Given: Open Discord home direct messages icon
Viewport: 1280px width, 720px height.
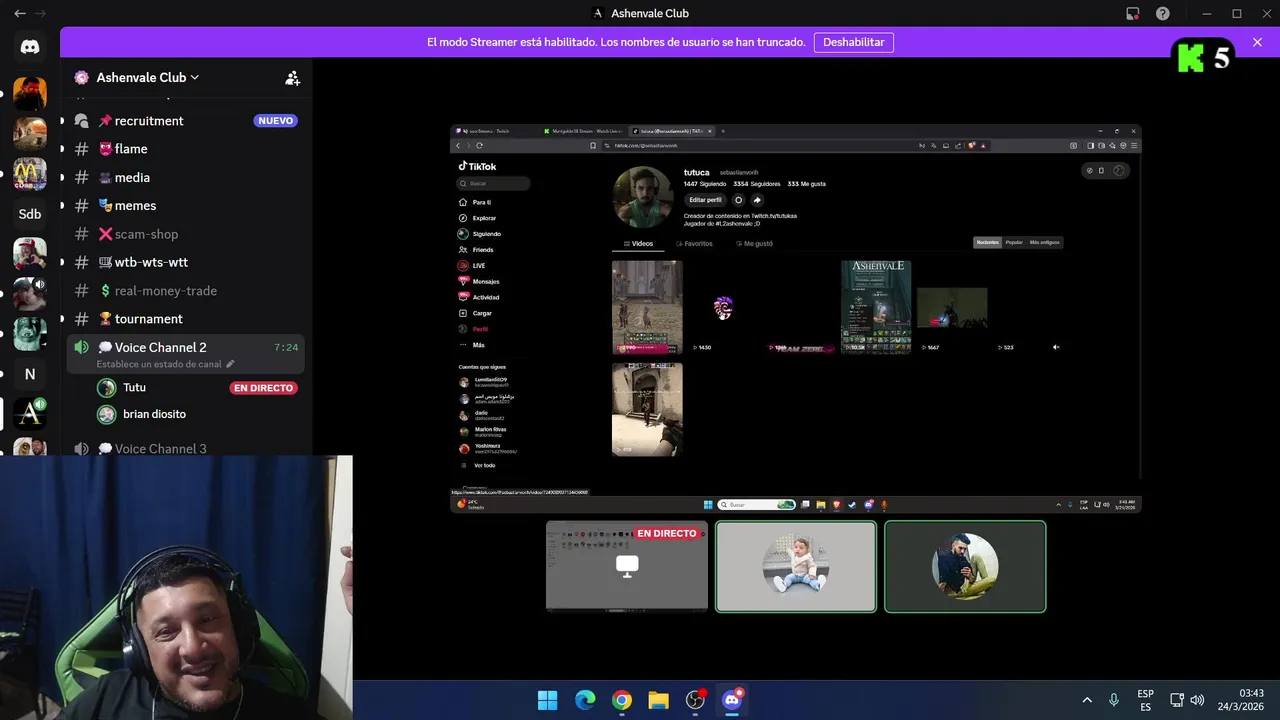Looking at the screenshot, I should [x=30, y=47].
